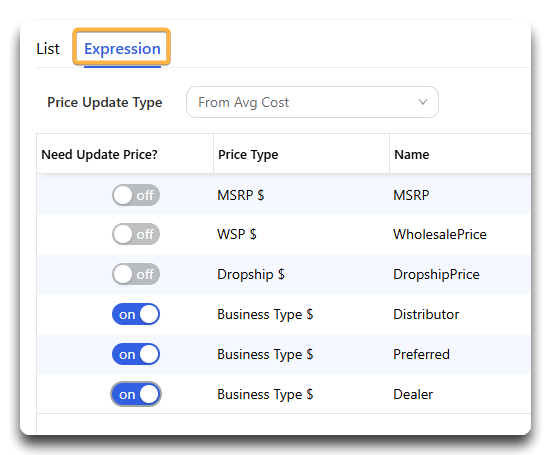
Task: Click the dropdown chevron arrow icon
Action: point(423,102)
